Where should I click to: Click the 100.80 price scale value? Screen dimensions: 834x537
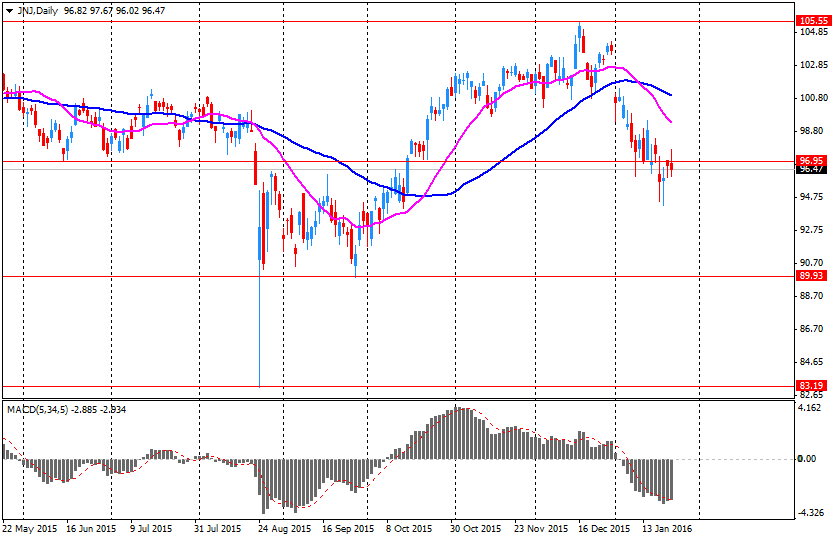(x=814, y=98)
